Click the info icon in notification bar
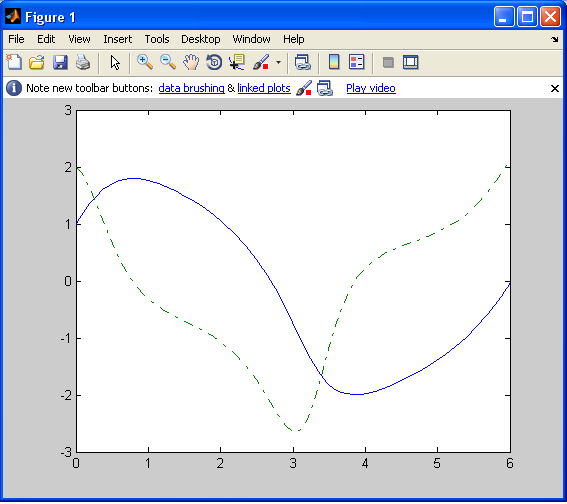The image size is (567, 504). click(x=14, y=88)
